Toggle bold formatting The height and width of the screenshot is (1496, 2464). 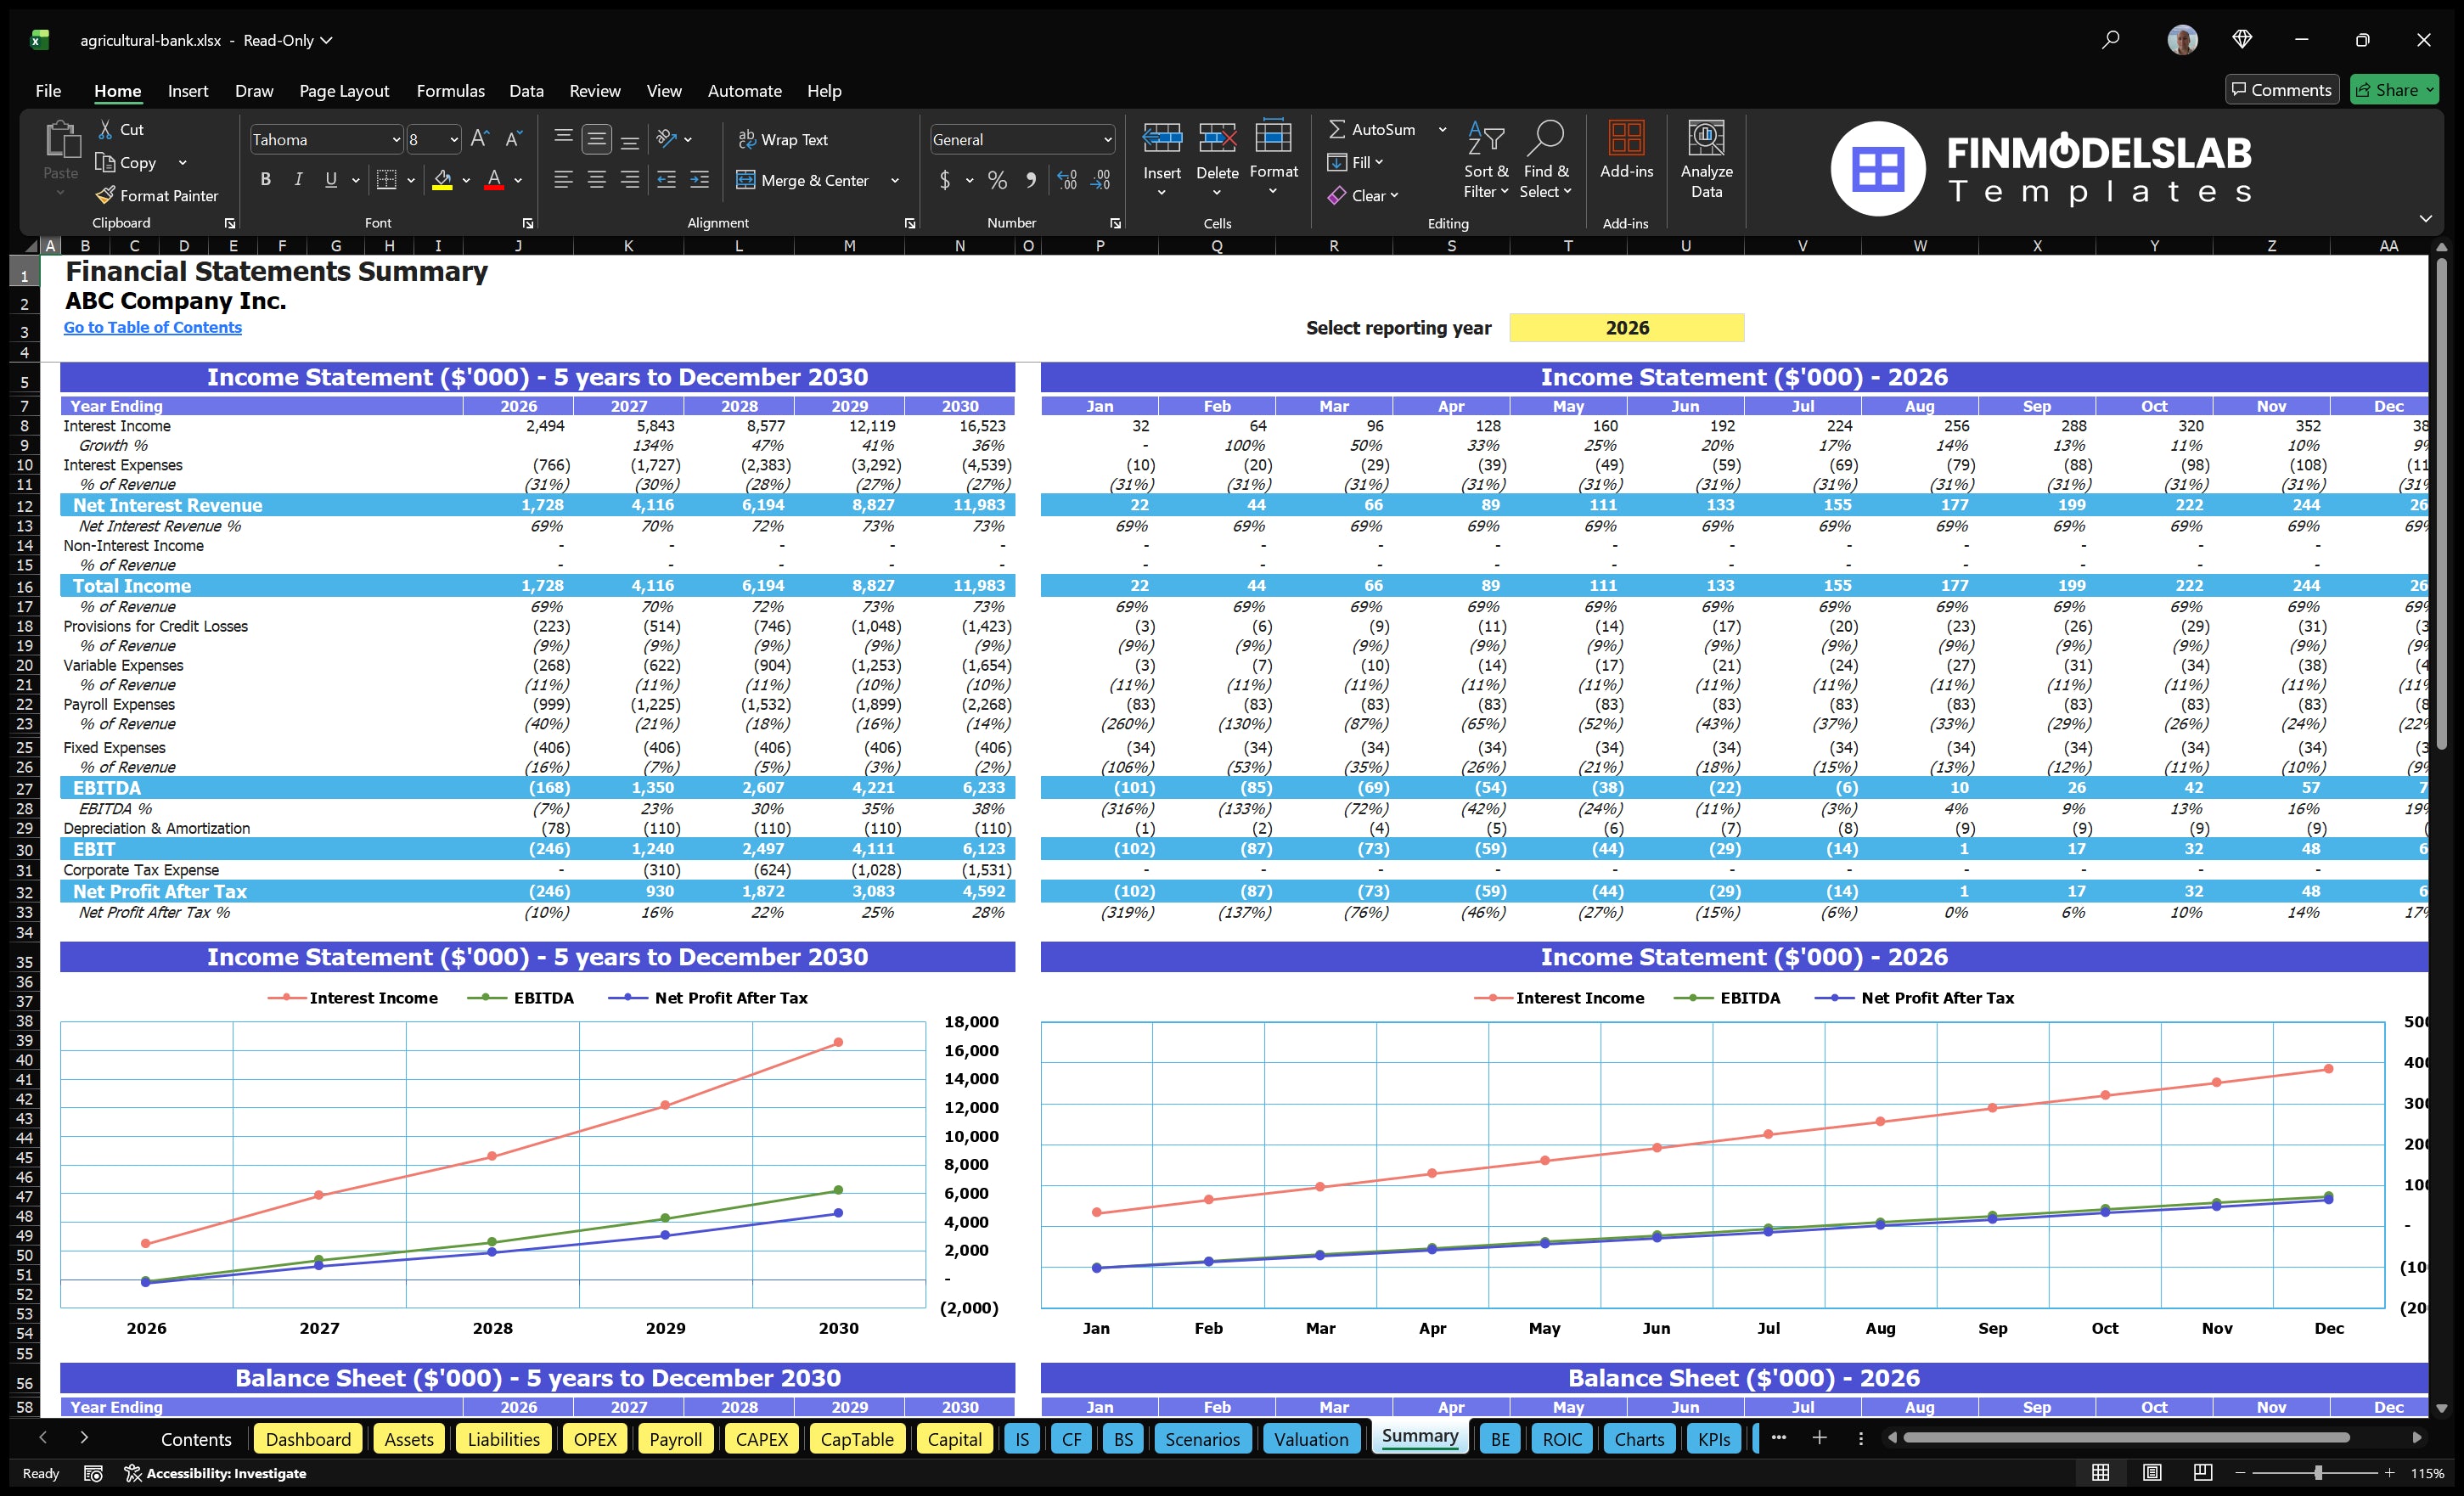(x=265, y=179)
